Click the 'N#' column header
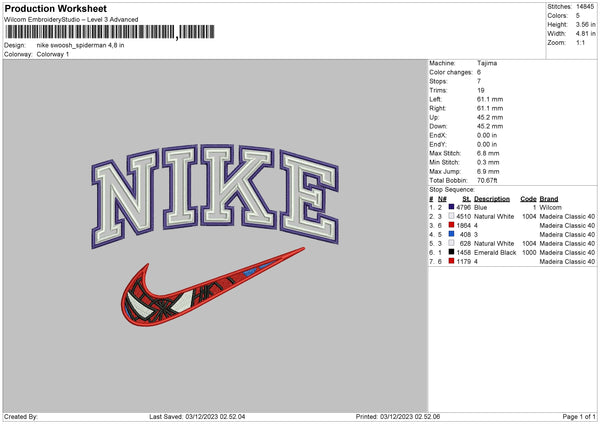This screenshot has height=424, width=600. click(x=442, y=199)
